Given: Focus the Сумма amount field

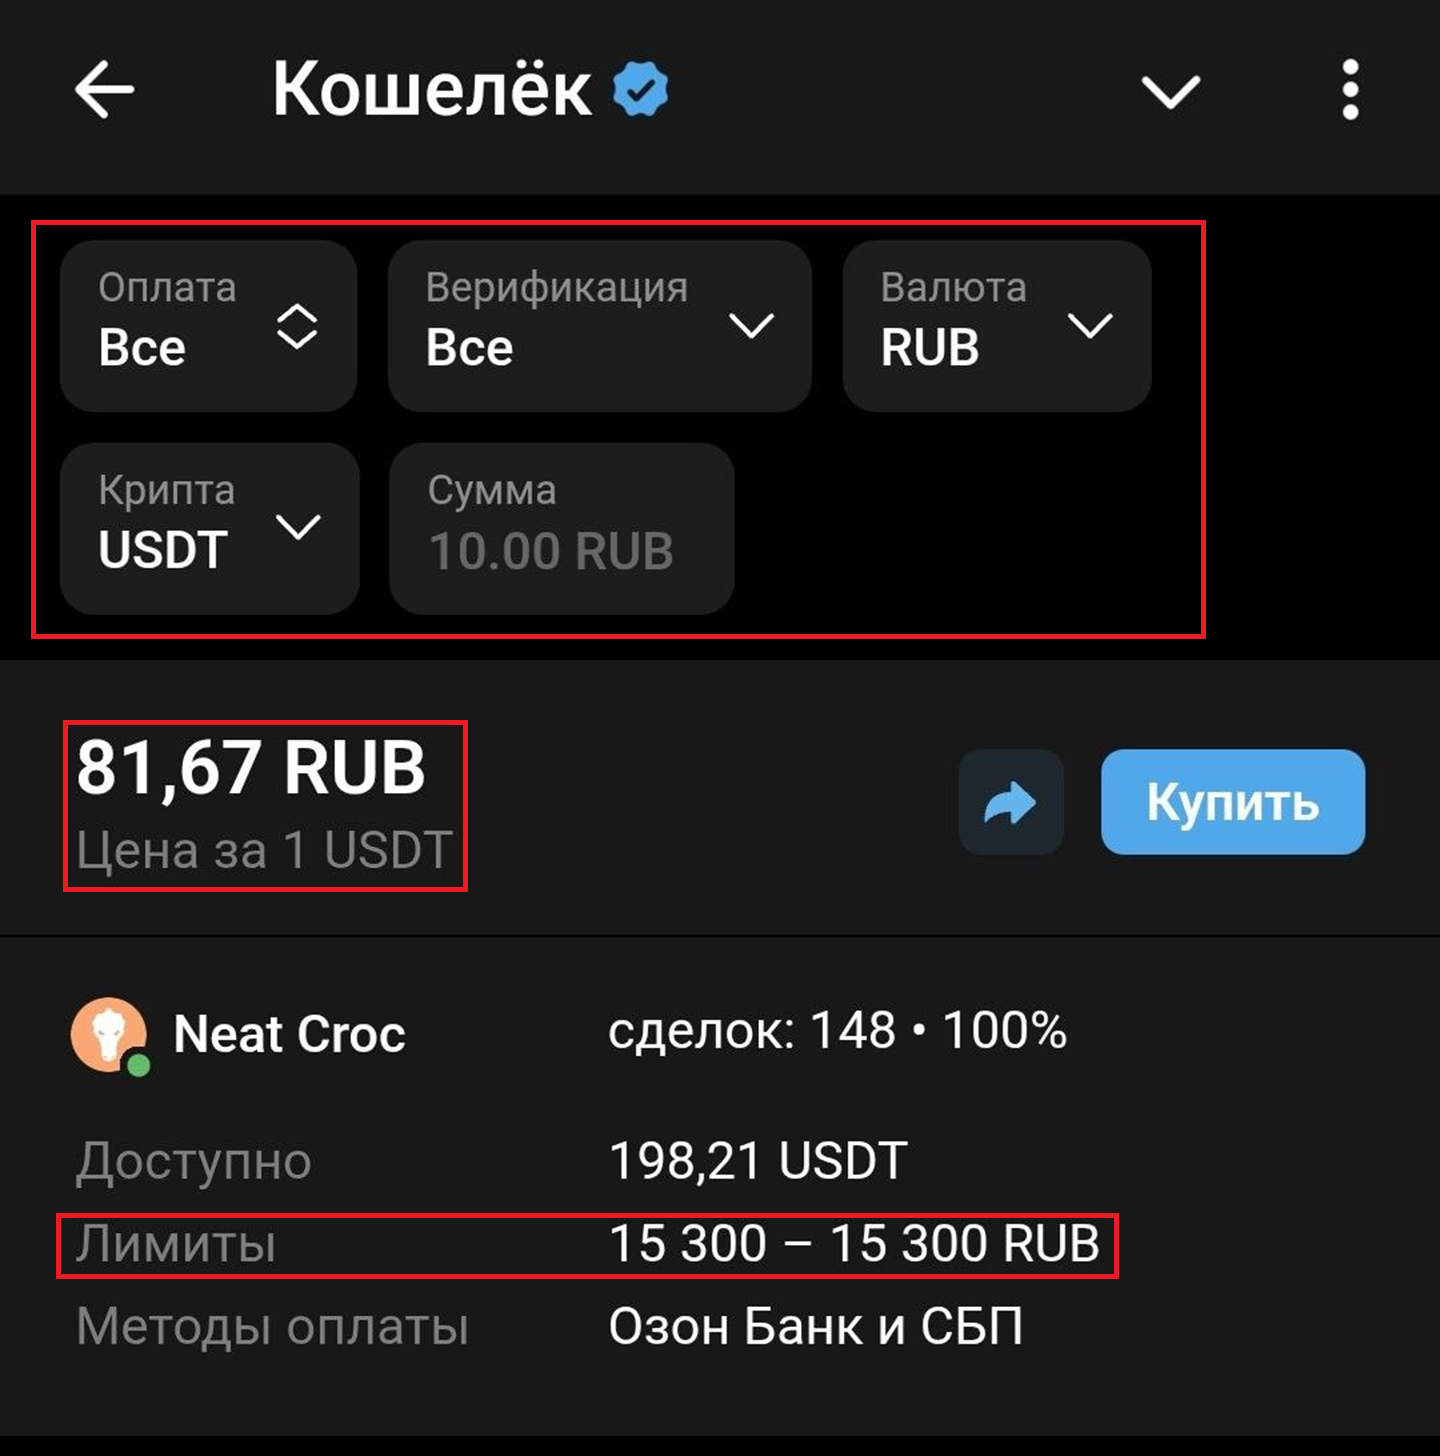Looking at the screenshot, I should click(x=562, y=528).
